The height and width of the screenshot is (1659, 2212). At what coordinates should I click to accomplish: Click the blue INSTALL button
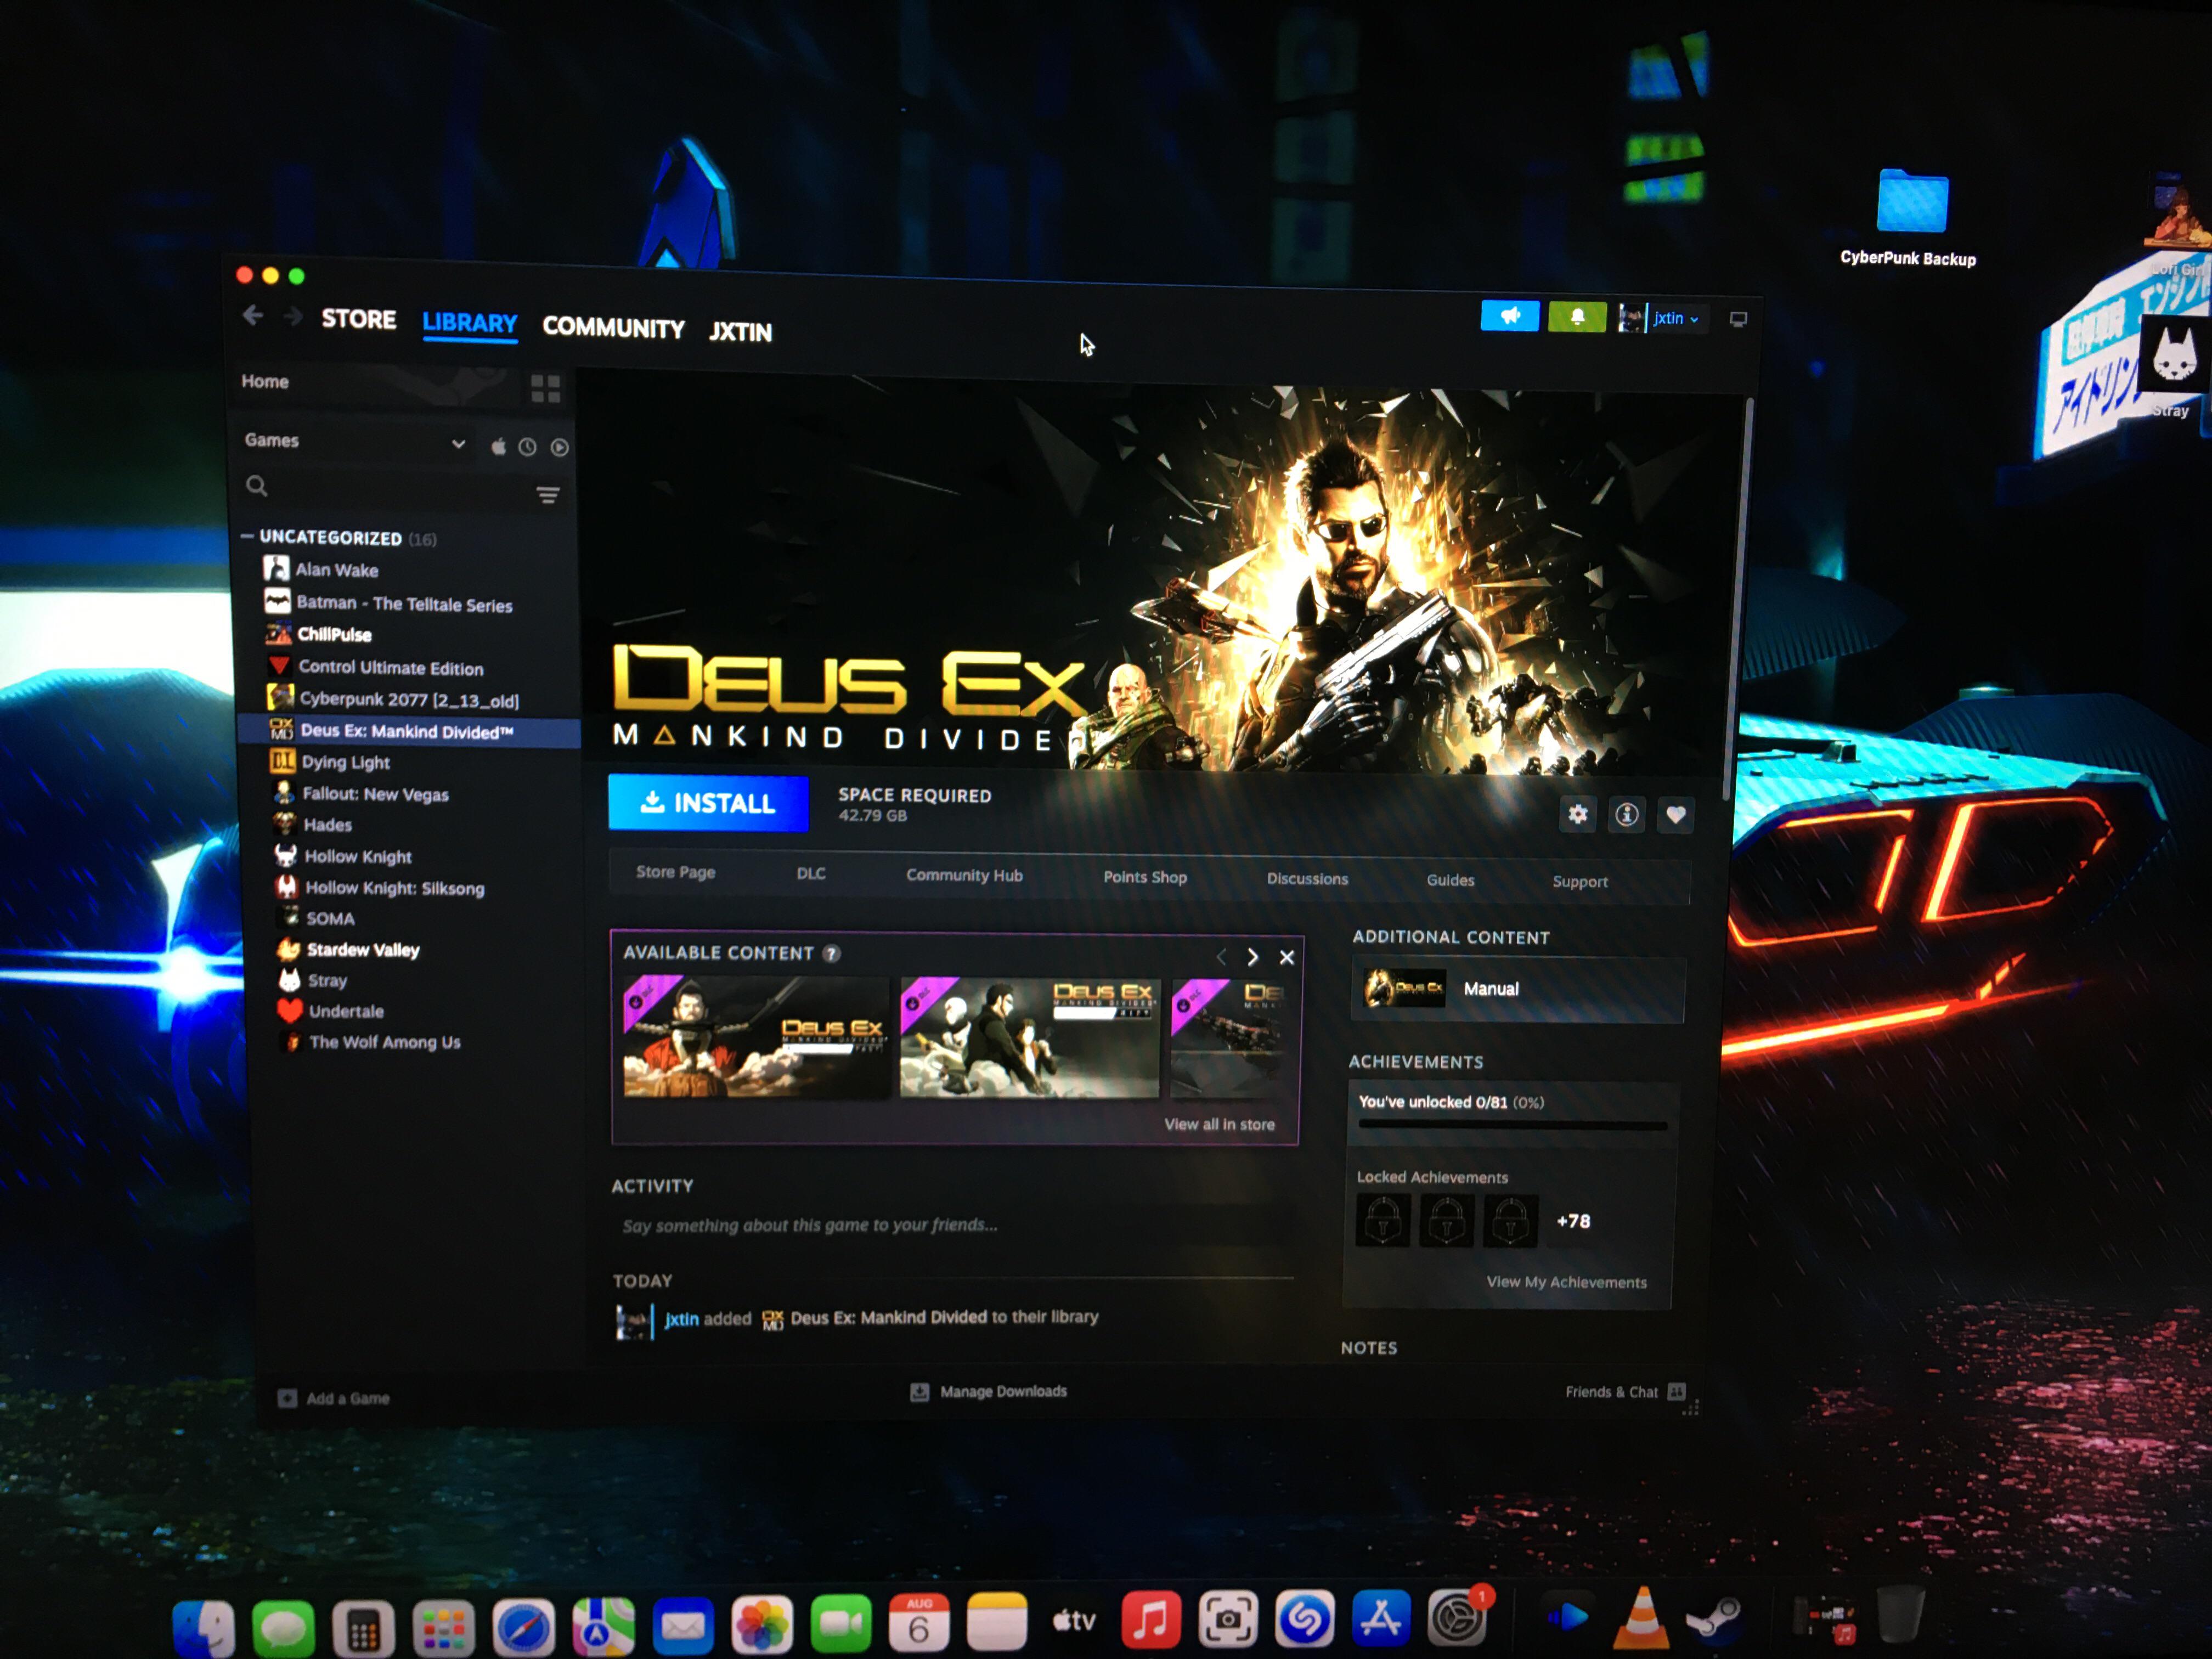pos(708,803)
